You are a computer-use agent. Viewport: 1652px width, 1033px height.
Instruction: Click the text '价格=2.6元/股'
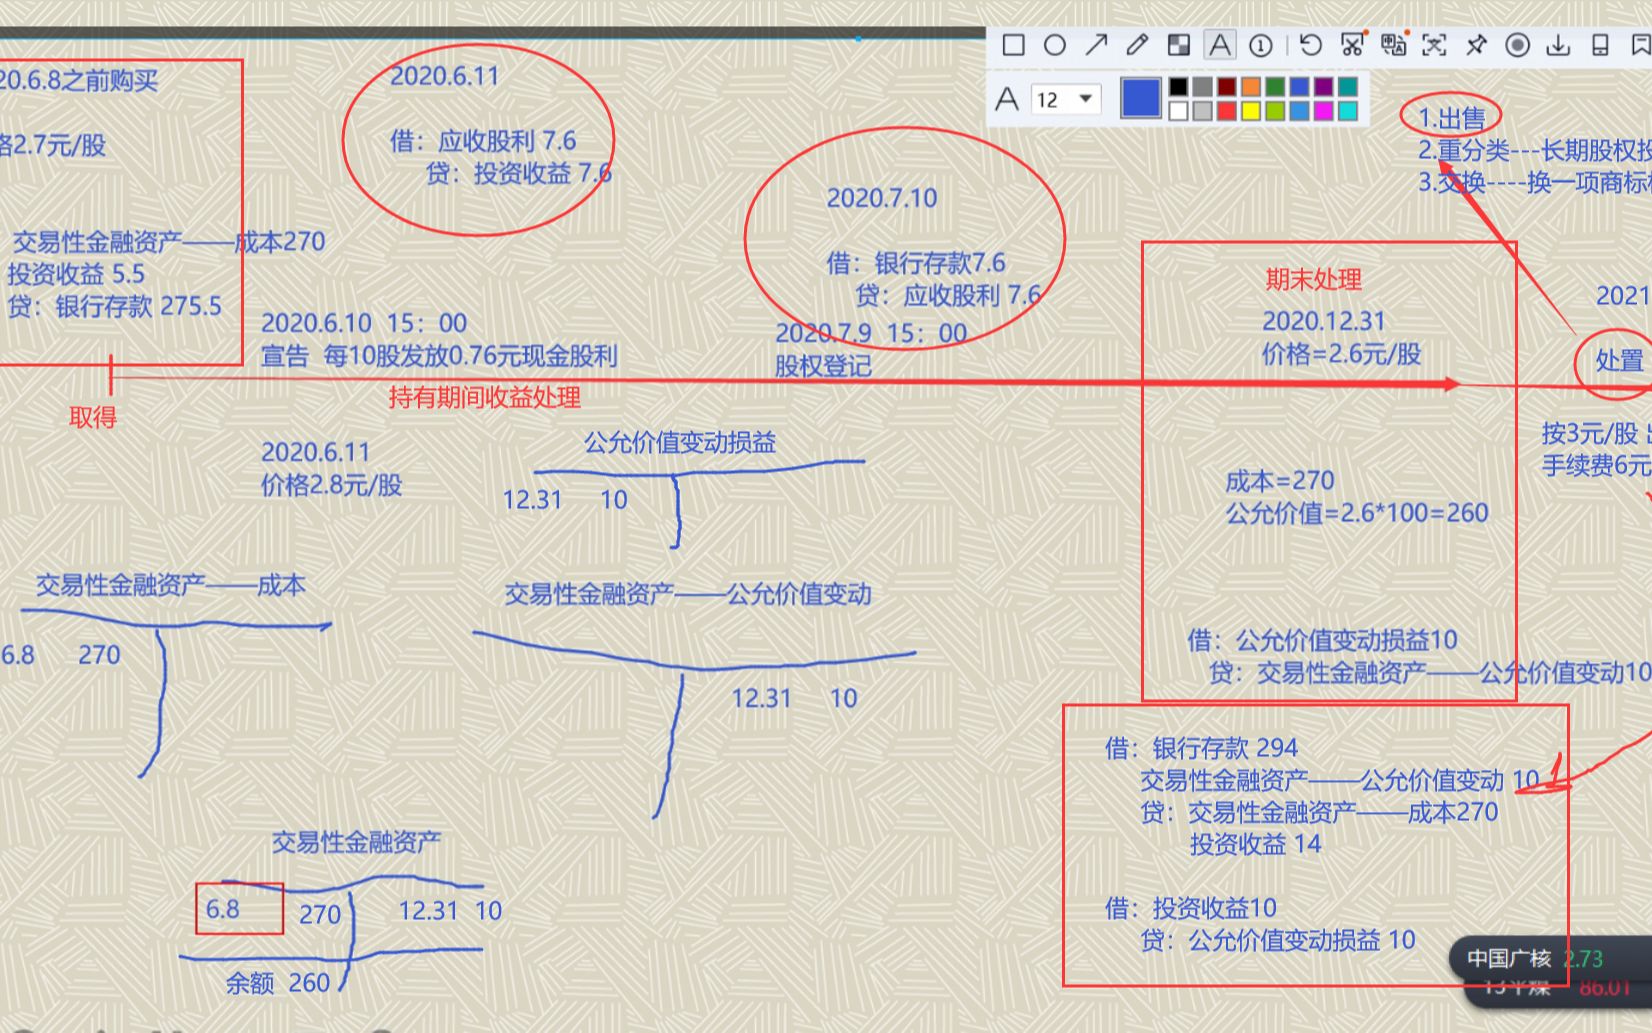pos(1341,354)
